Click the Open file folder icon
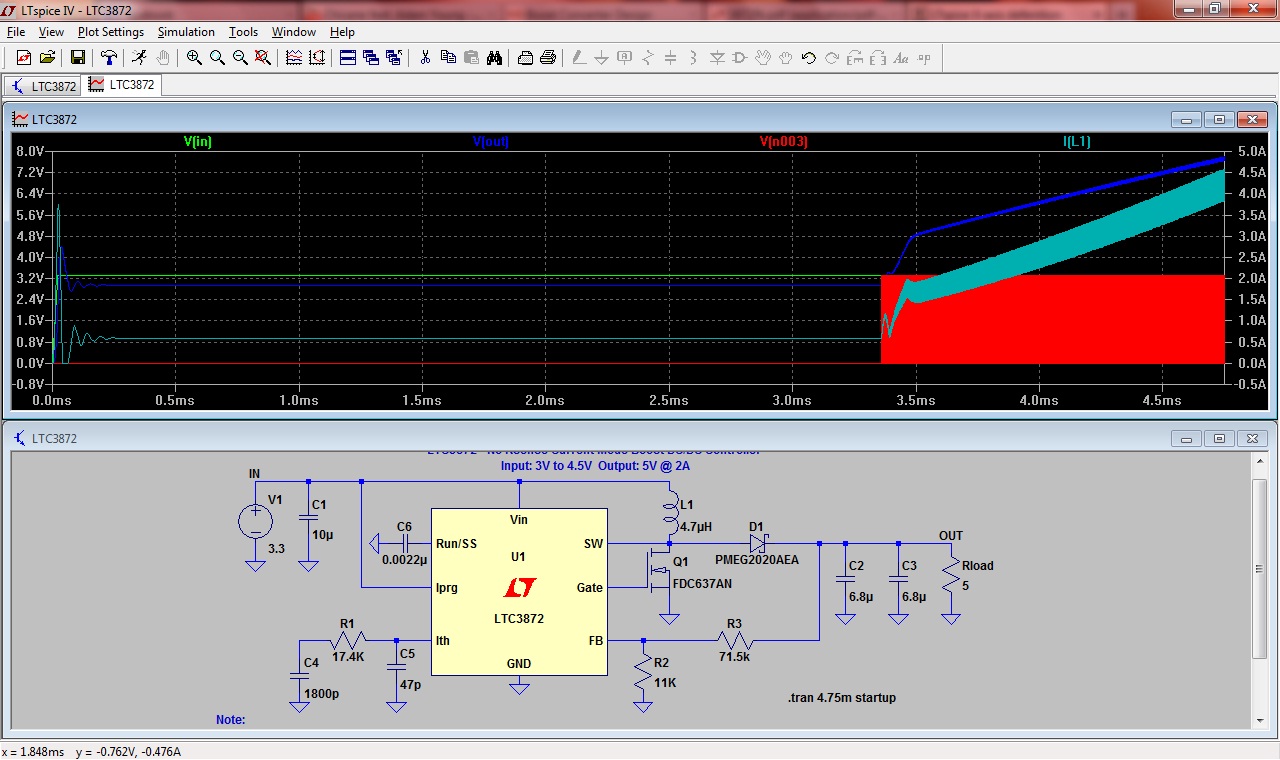Image resolution: width=1280 pixels, height=760 pixels. click(46, 58)
